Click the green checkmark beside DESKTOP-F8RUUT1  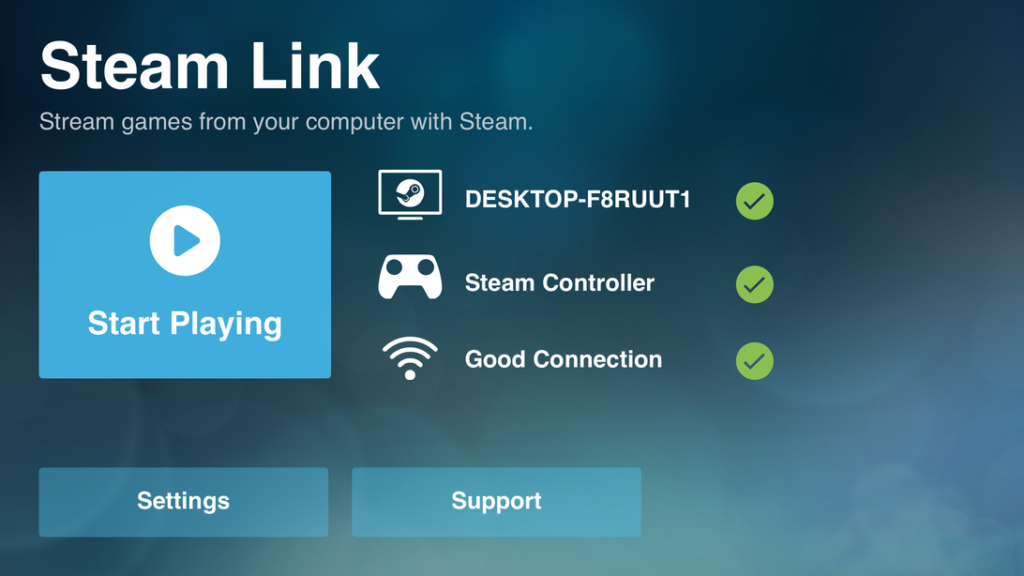click(x=754, y=200)
